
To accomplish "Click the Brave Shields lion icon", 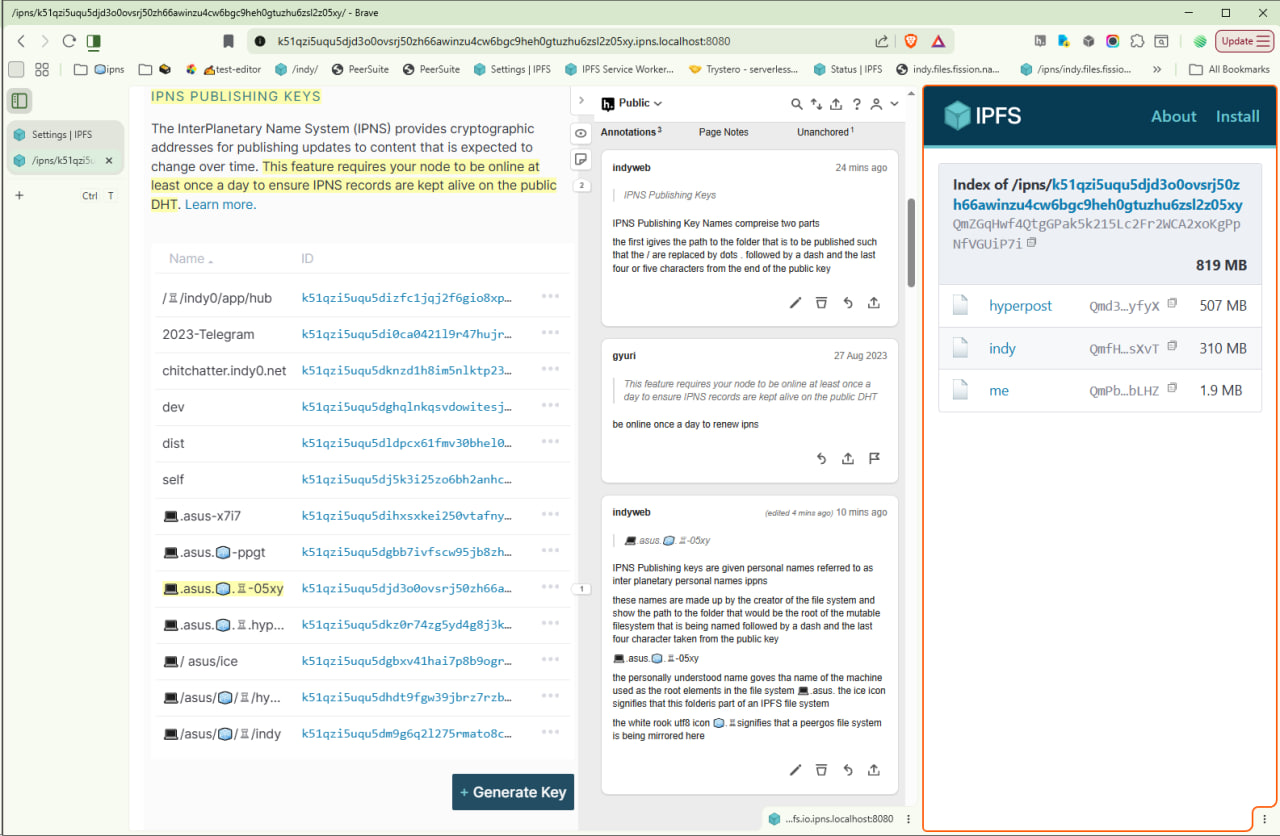I will pyautogui.click(x=910, y=41).
